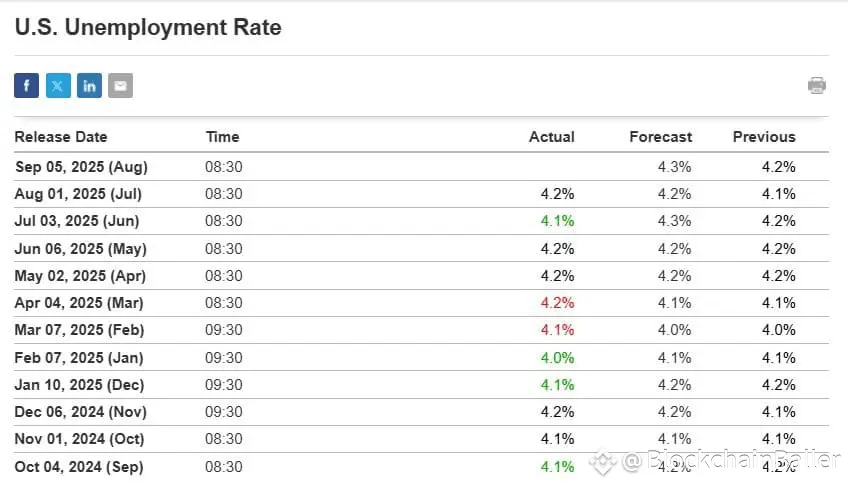Select the Jul 03, 2025 (Jun) row
848x487 pixels.
421,221
